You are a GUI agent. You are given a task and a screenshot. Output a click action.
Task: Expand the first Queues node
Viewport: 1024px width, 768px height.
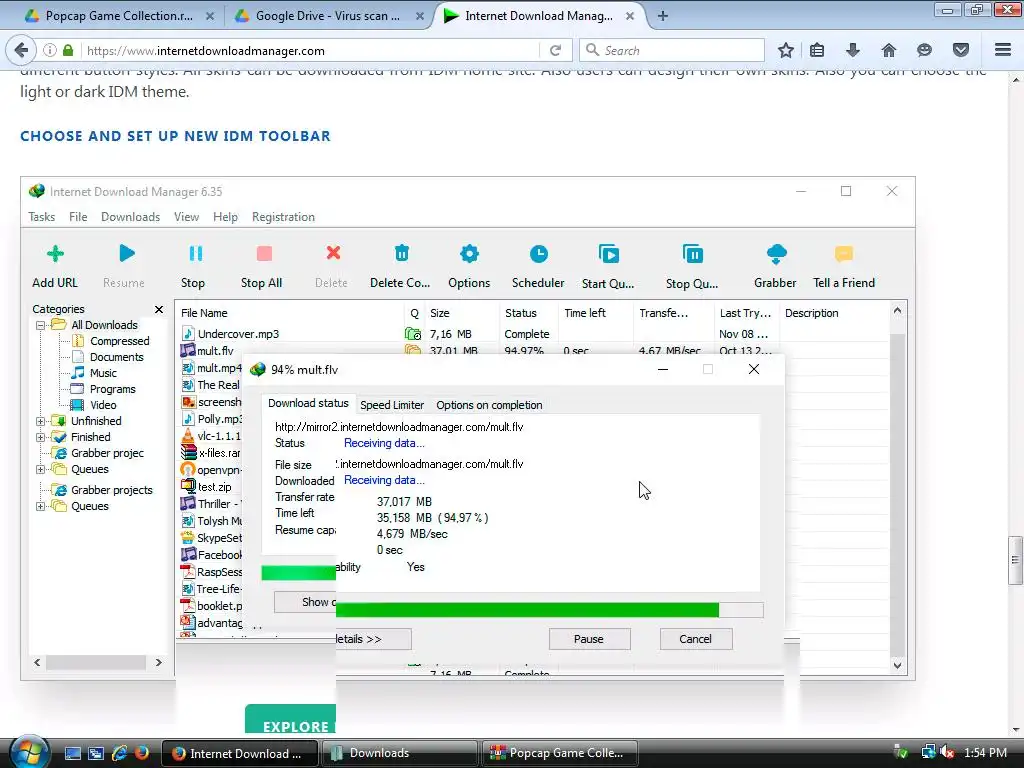(x=40, y=470)
